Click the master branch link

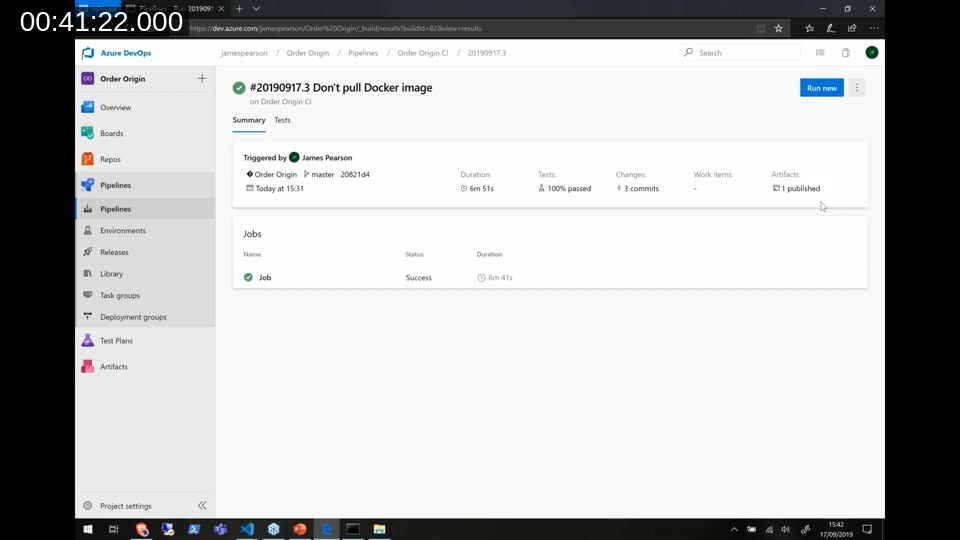(x=319, y=174)
